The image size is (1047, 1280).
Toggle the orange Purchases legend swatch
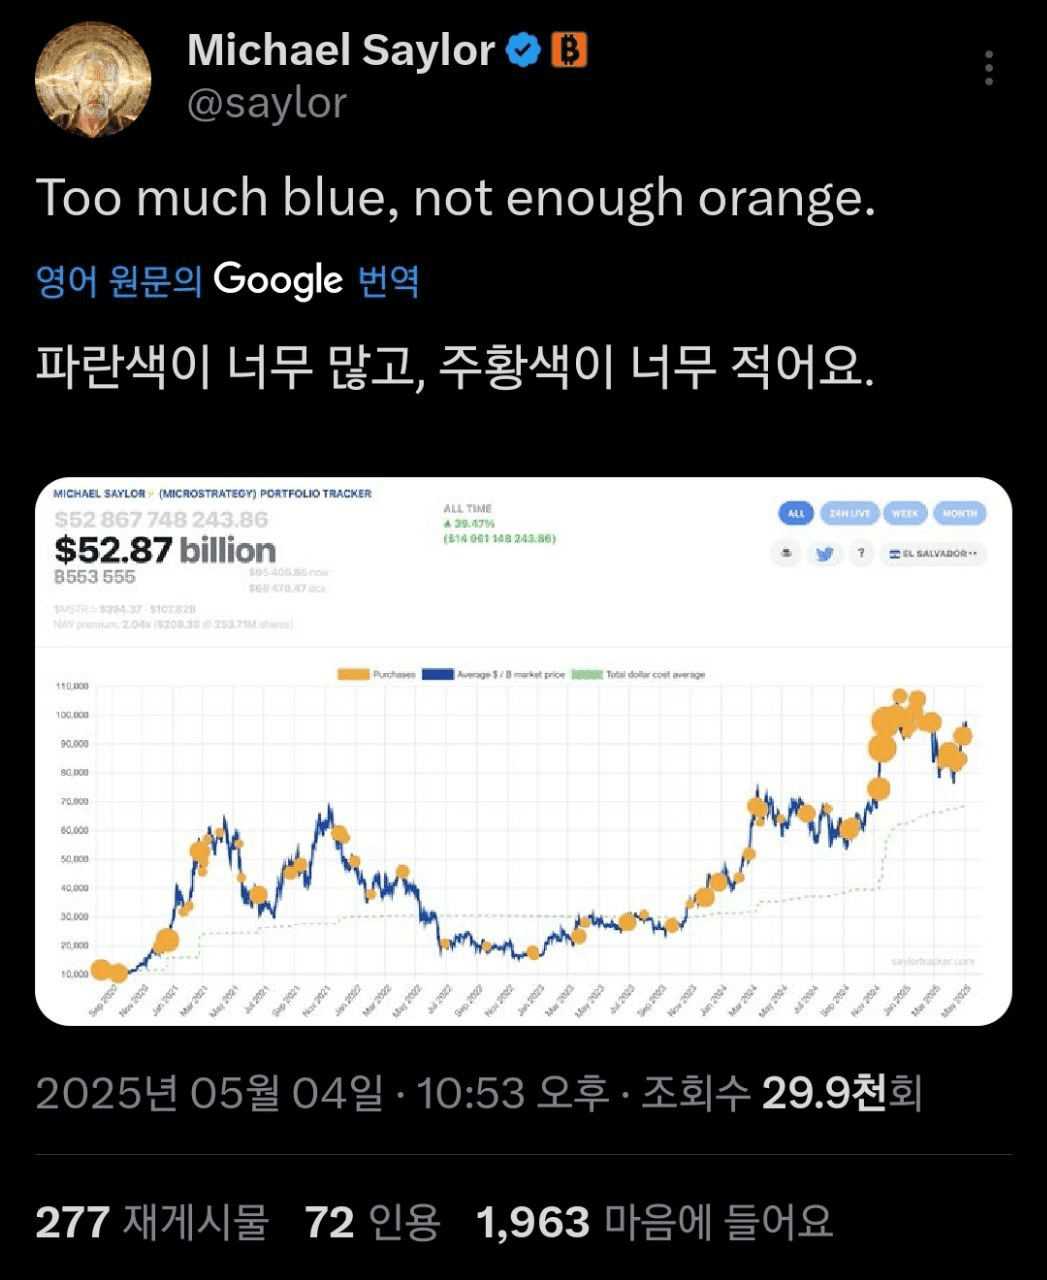(353, 675)
